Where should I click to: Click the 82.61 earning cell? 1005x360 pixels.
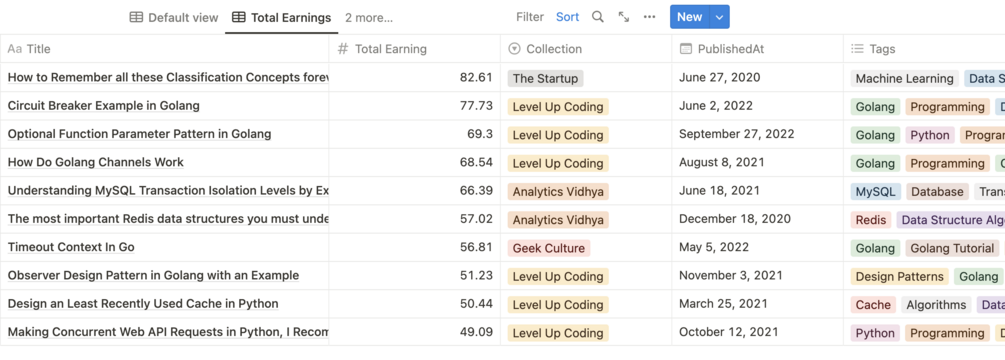pos(414,78)
